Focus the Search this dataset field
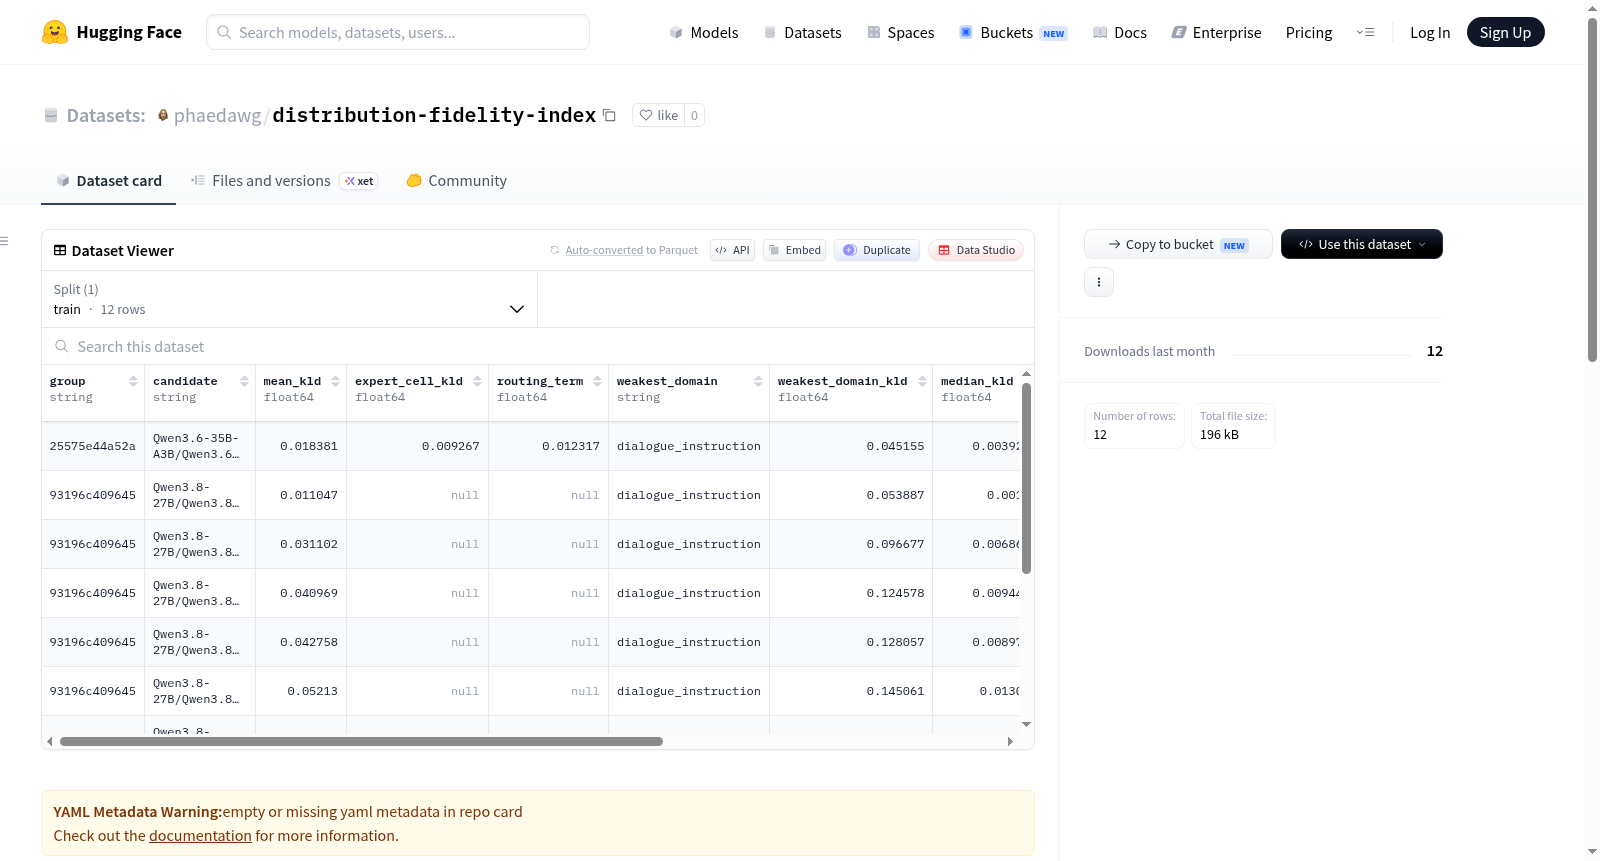This screenshot has width=1600, height=861. pyautogui.click(x=538, y=347)
